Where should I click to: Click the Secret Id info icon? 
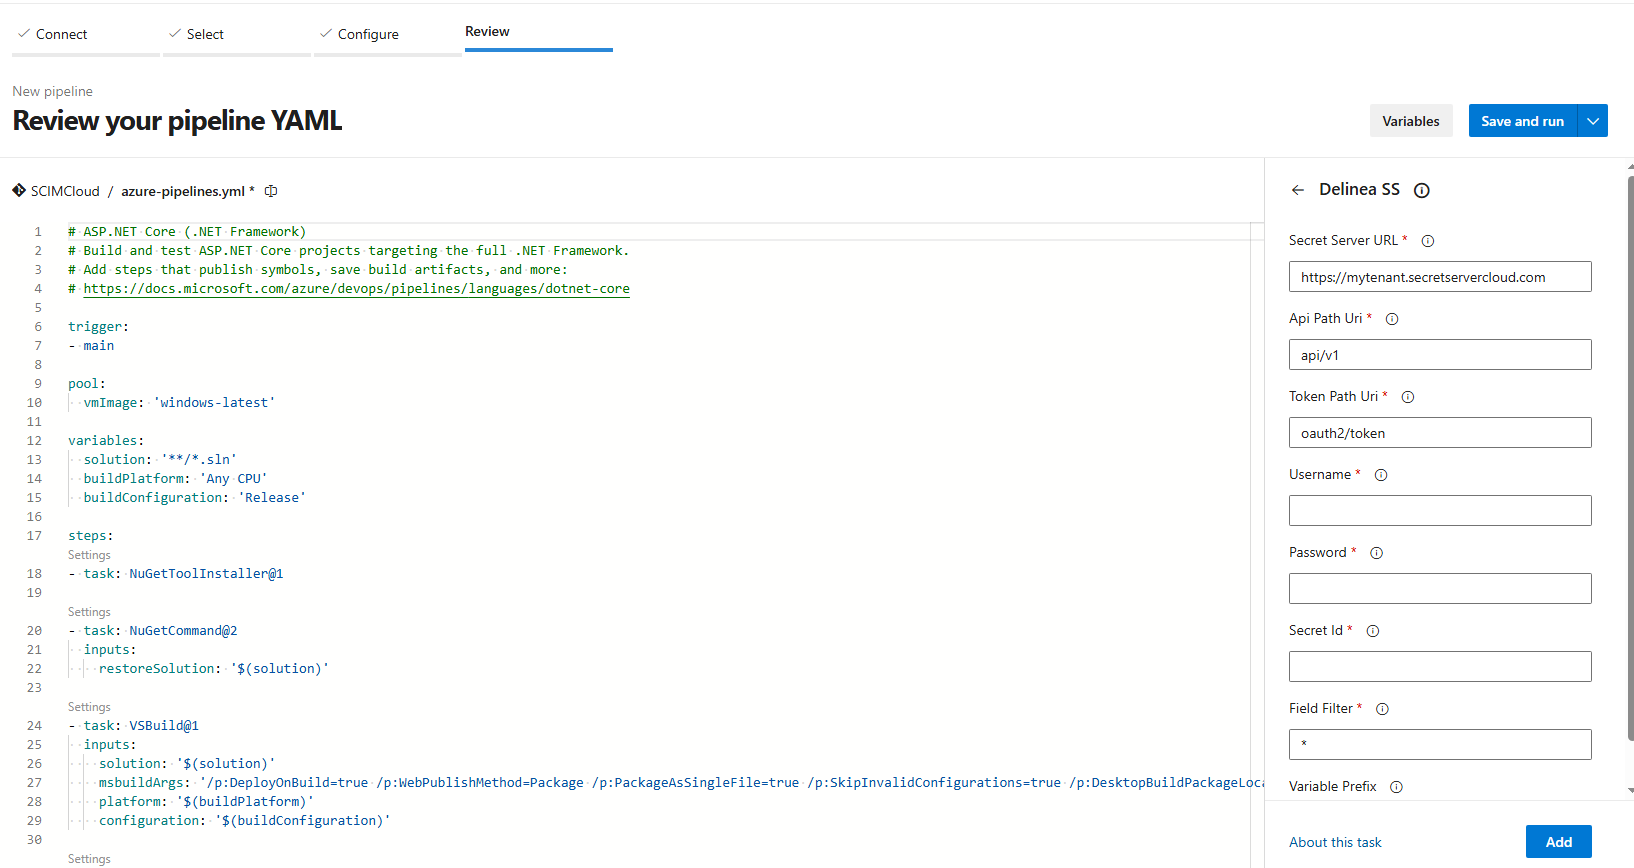(x=1373, y=631)
